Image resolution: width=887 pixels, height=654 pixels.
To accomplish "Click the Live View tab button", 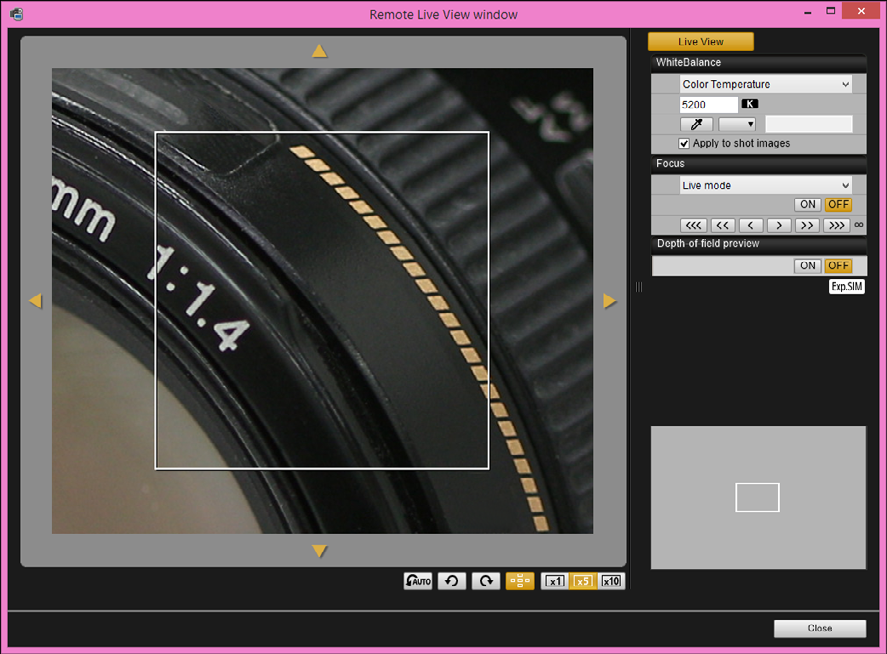I will (701, 41).
